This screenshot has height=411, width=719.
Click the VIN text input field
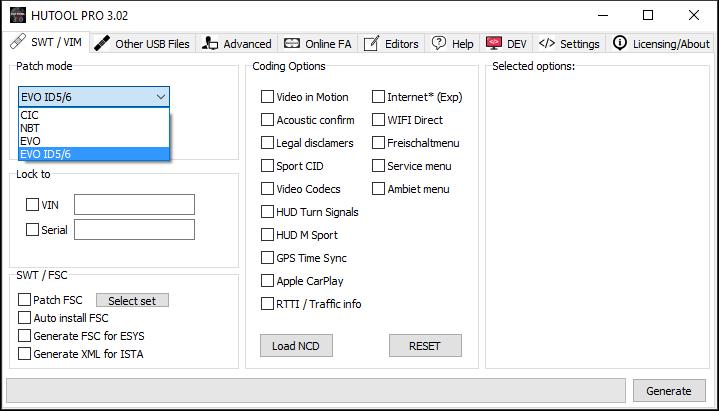(134, 205)
